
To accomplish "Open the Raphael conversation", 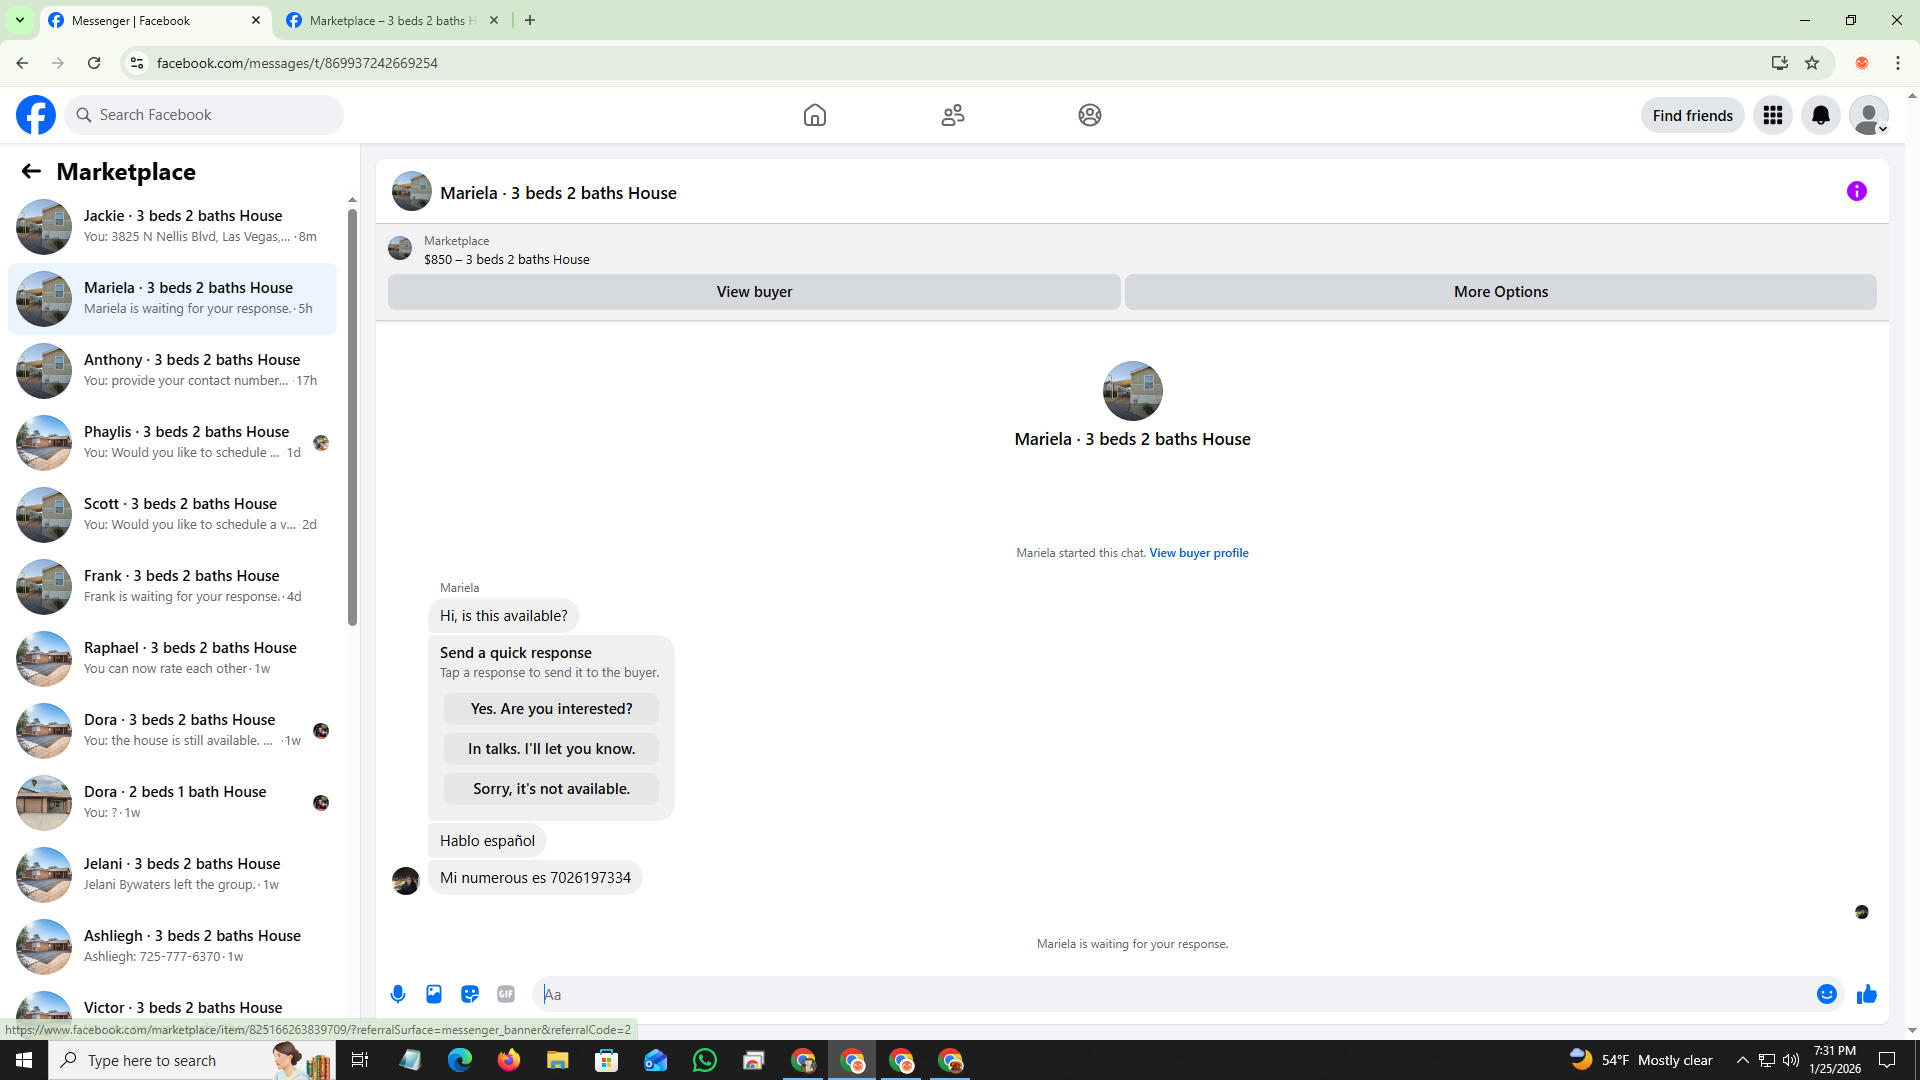I will click(172, 659).
